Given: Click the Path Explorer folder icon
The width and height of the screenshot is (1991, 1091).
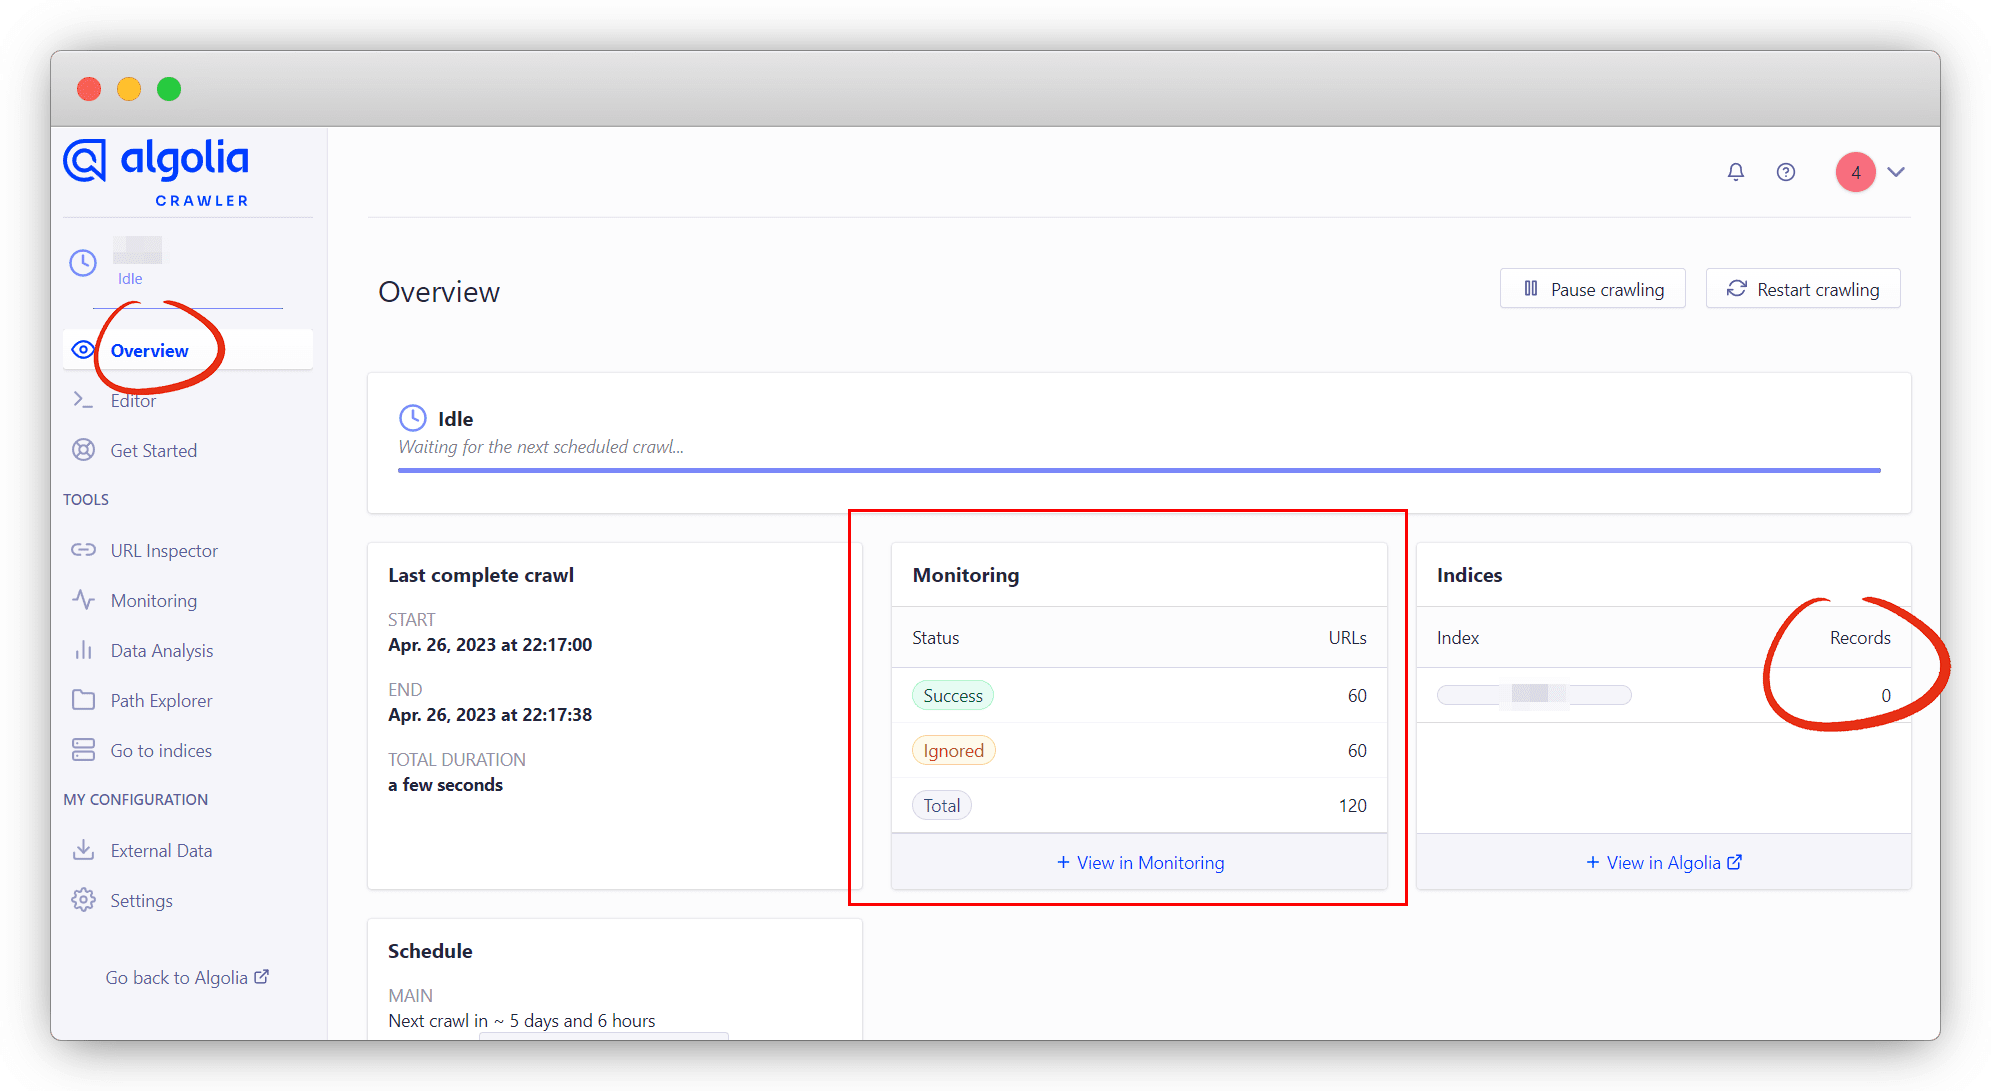Looking at the screenshot, I should [x=83, y=700].
